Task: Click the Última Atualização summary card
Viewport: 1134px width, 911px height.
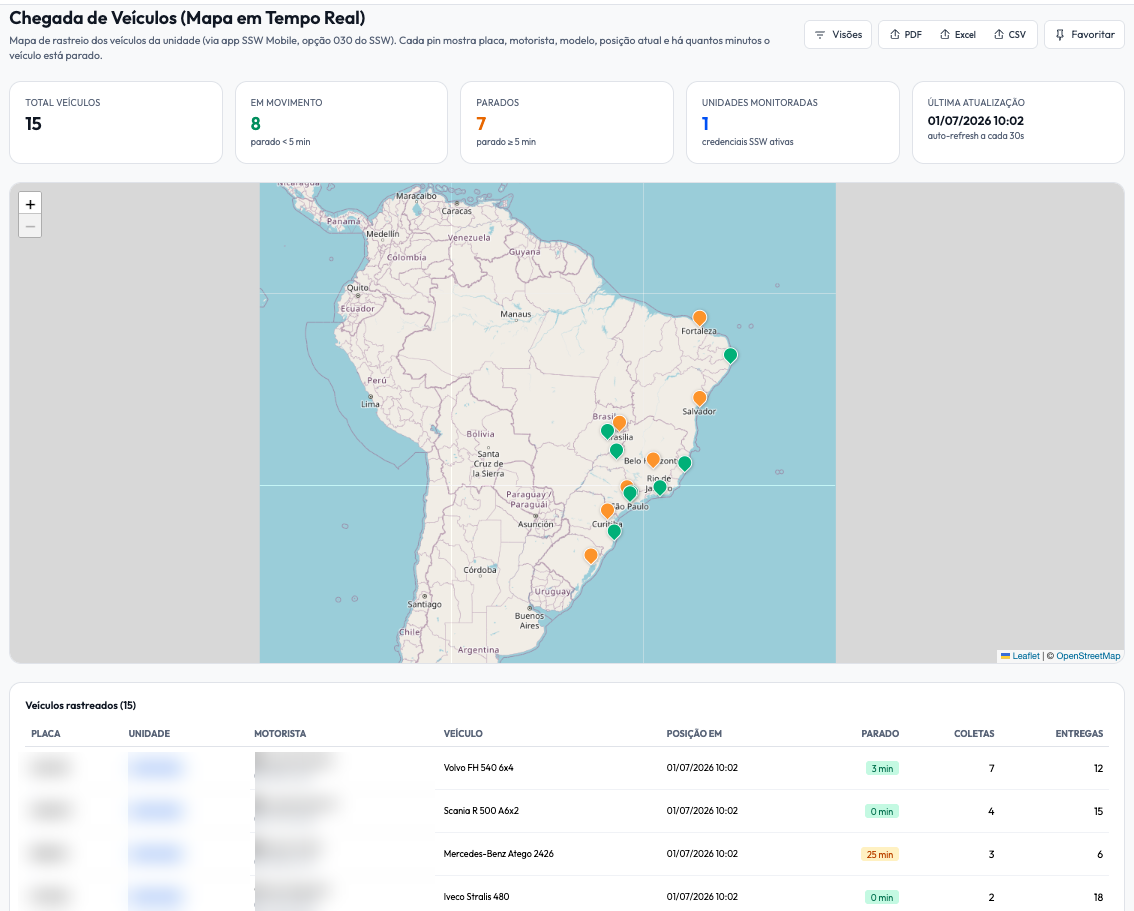Action: click(x=1018, y=122)
